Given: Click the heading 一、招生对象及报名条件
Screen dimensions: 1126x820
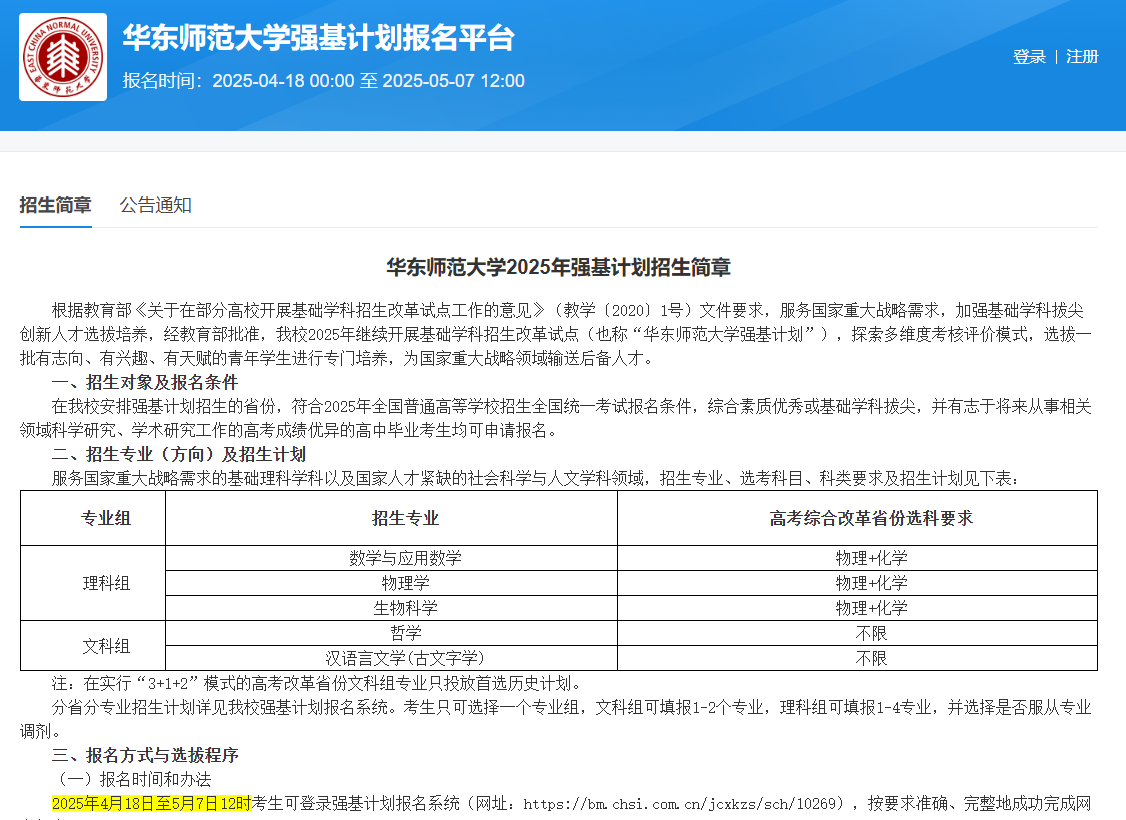Looking at the screenshot, I should 145,382.
